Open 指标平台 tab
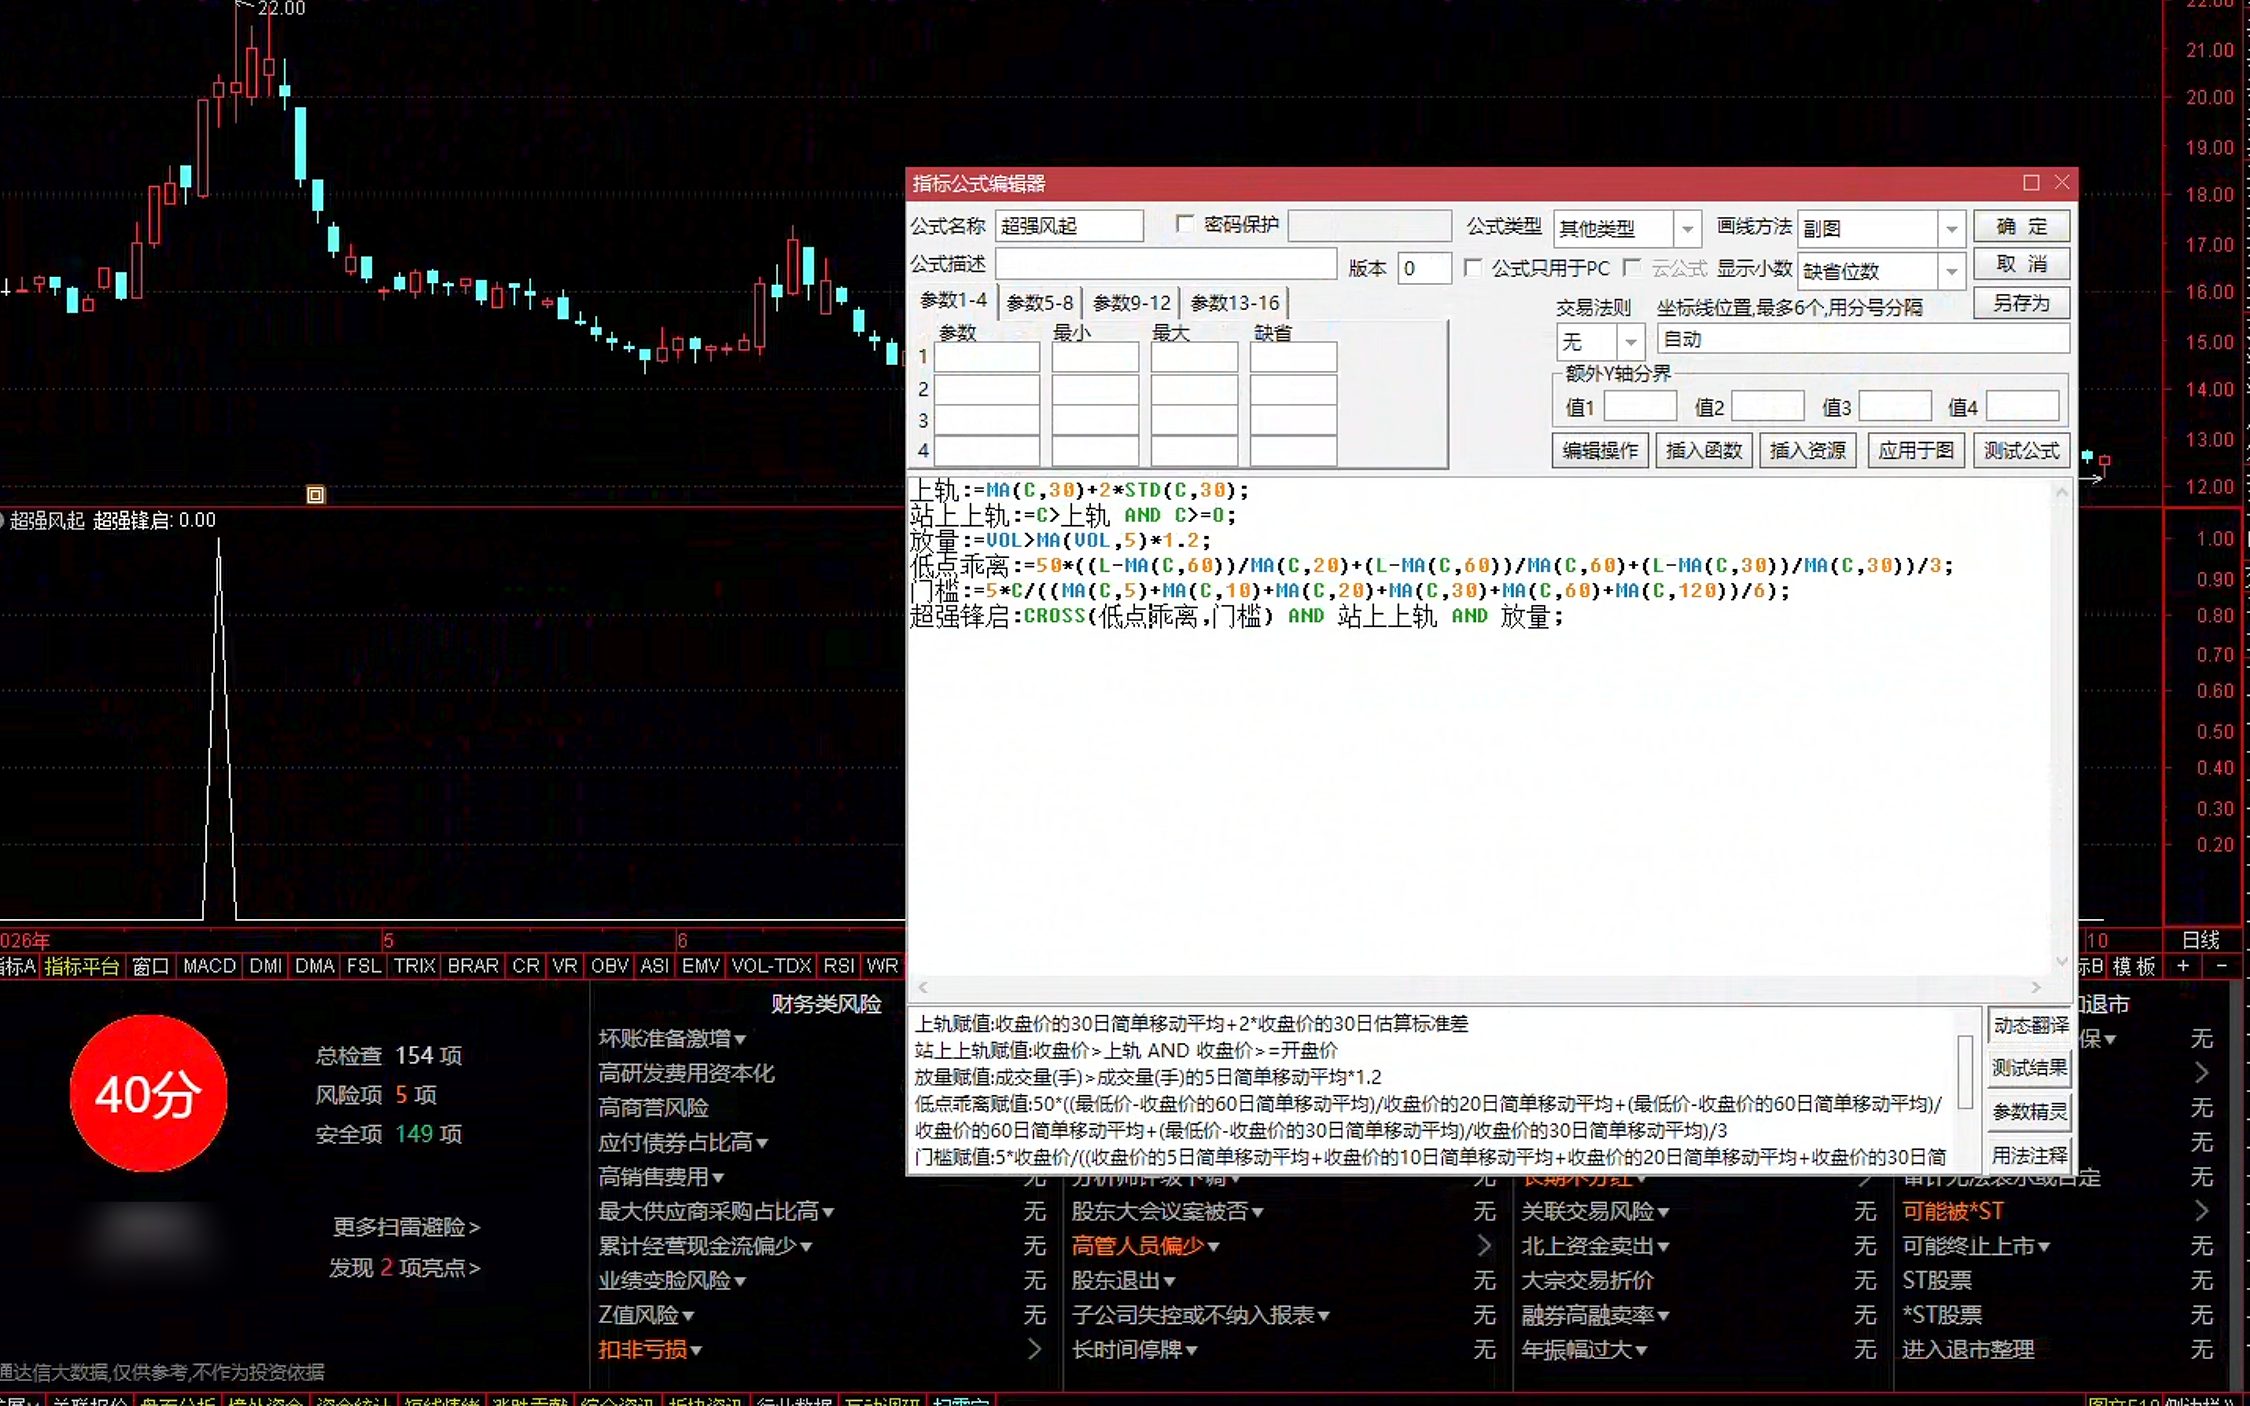The height and width of the screenshot is (1406, 2250). [x=82, y=966]
